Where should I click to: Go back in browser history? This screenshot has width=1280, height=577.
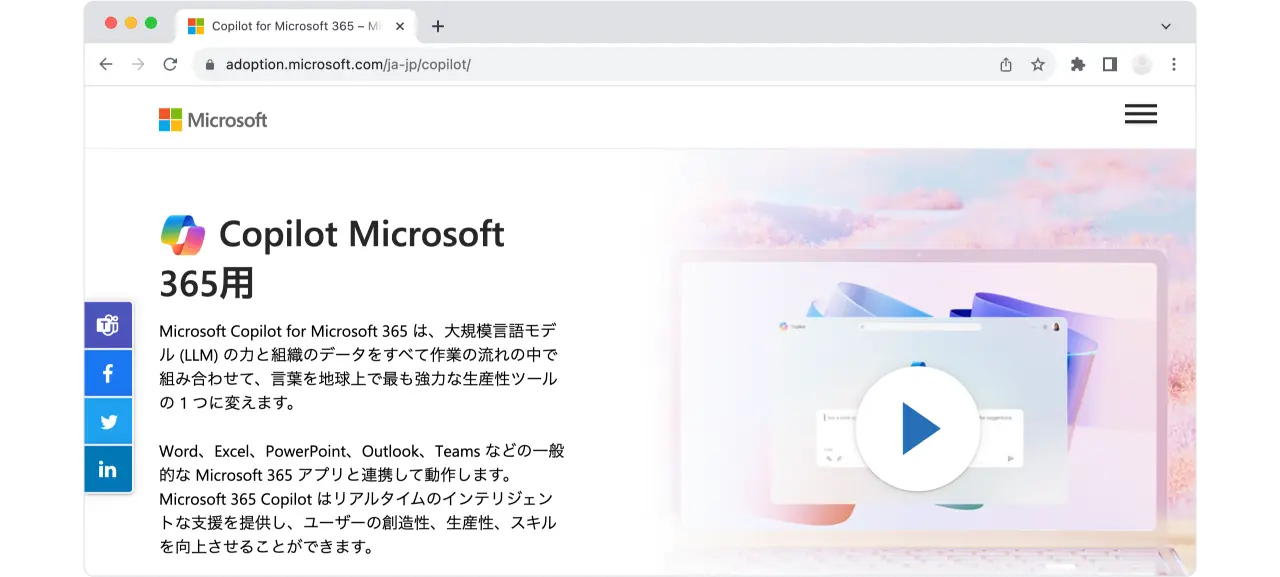106,64
